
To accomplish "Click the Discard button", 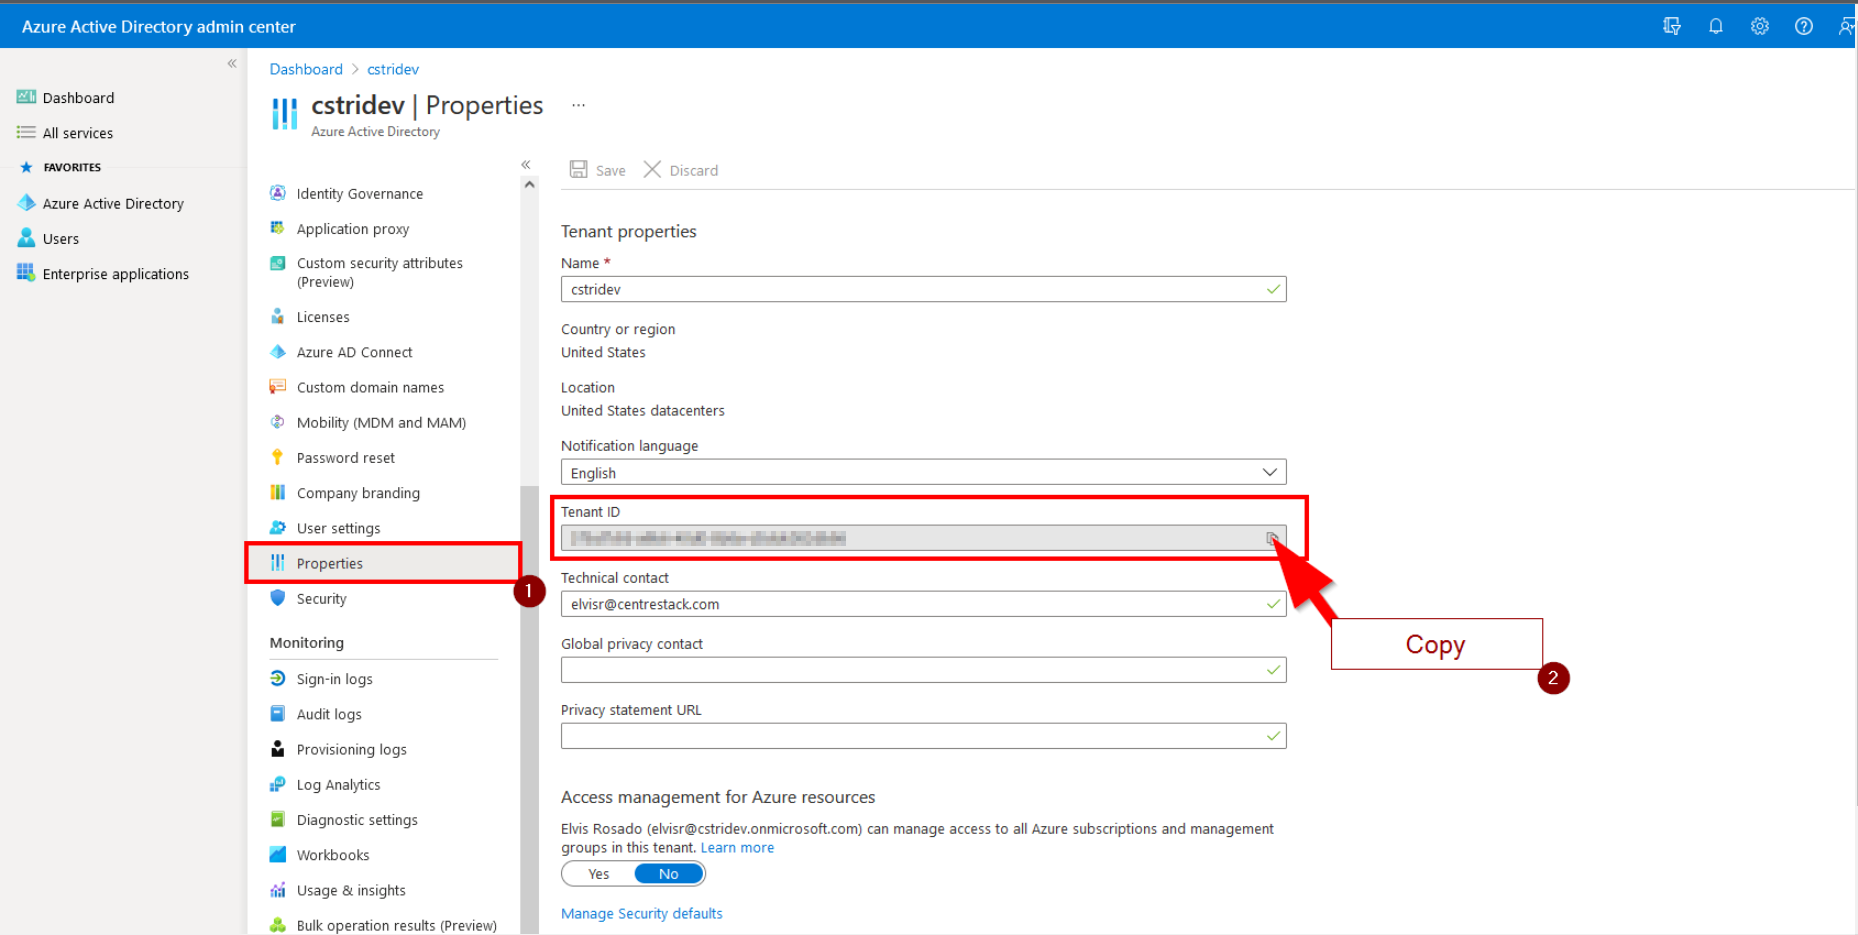I will pos(681,170).
